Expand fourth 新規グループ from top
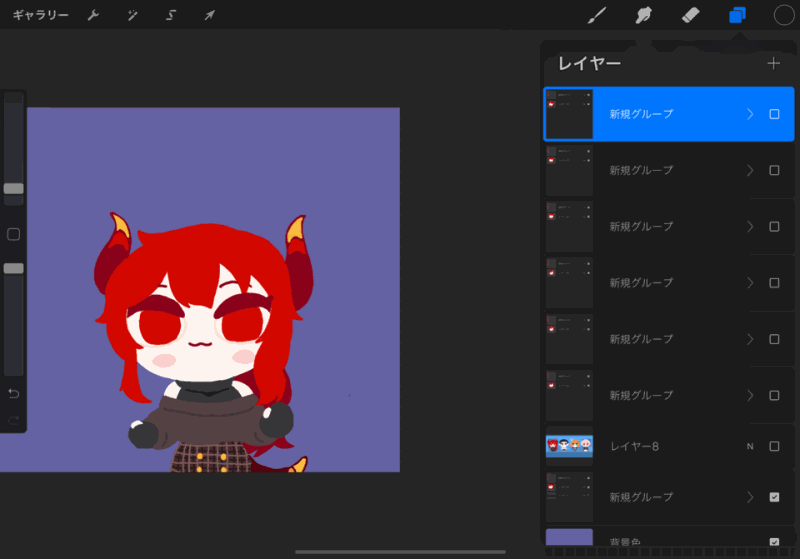Viewport: 800px width, 559px height. [x=750, y=283]
